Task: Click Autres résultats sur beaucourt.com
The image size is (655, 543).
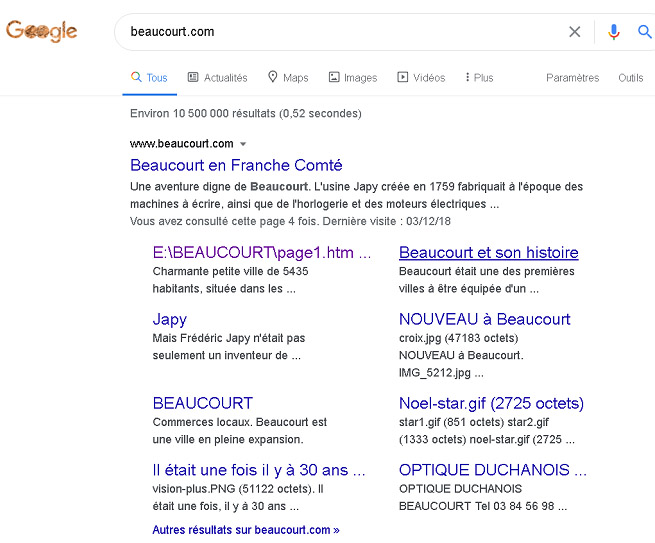Action: tap(246, 530)
